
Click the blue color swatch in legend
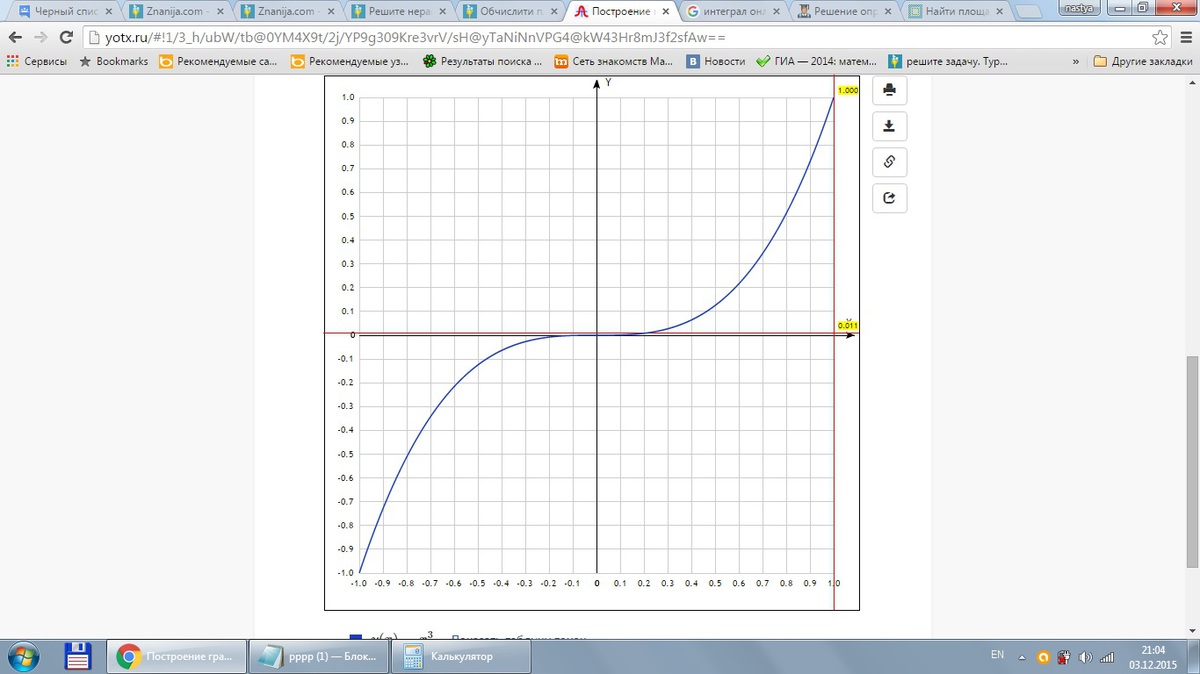pos(356,637)
